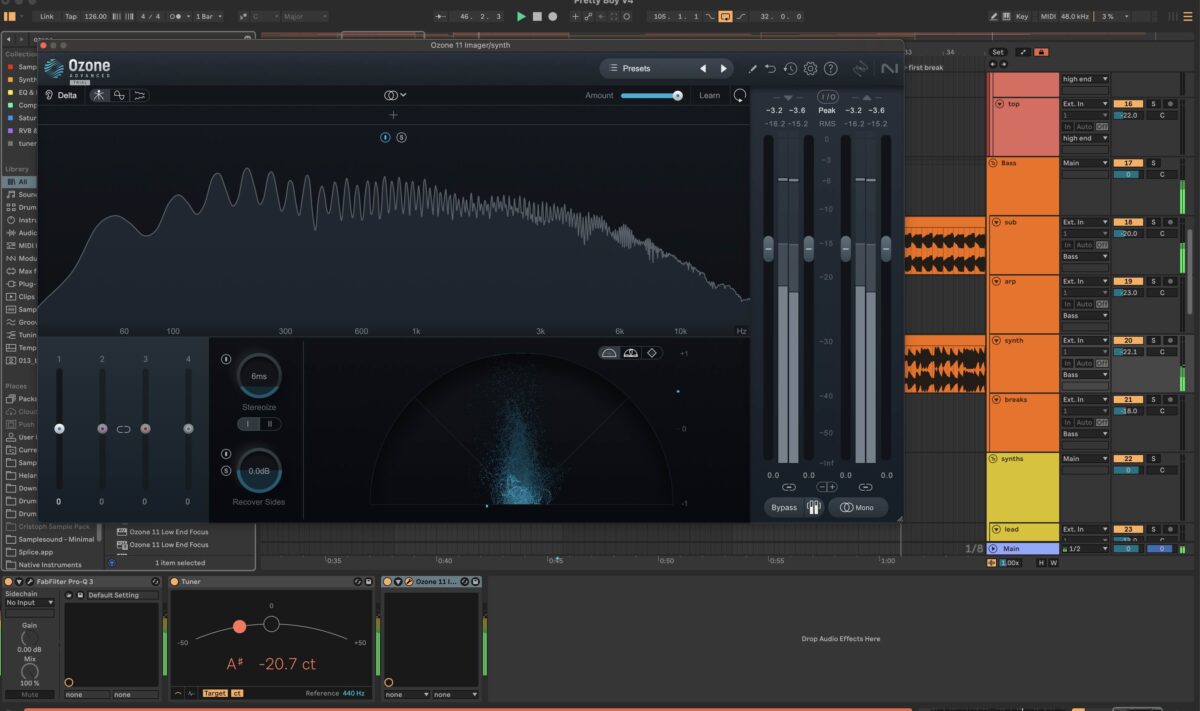Select the Polar Level vectorscope view
Screen dimensions: 1200x711
point(630,353)
